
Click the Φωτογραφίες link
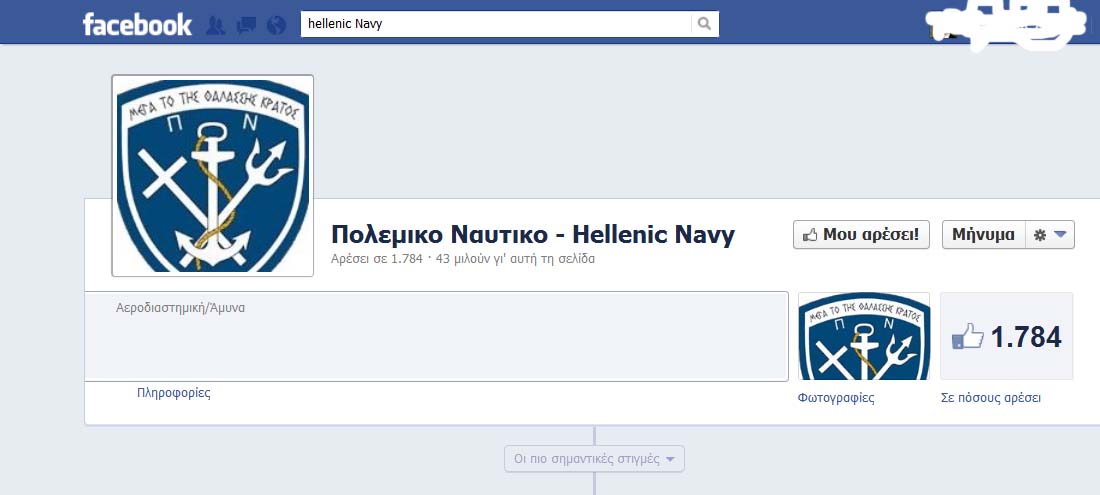(x=836, y=398)
